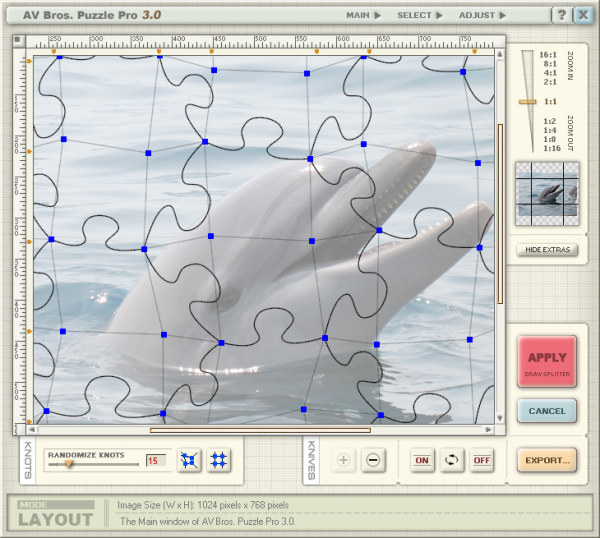Image resolution: width=600 pixels, height=538 pixels.
Task: Click the Image Size status text
Action: pos(203,505)
